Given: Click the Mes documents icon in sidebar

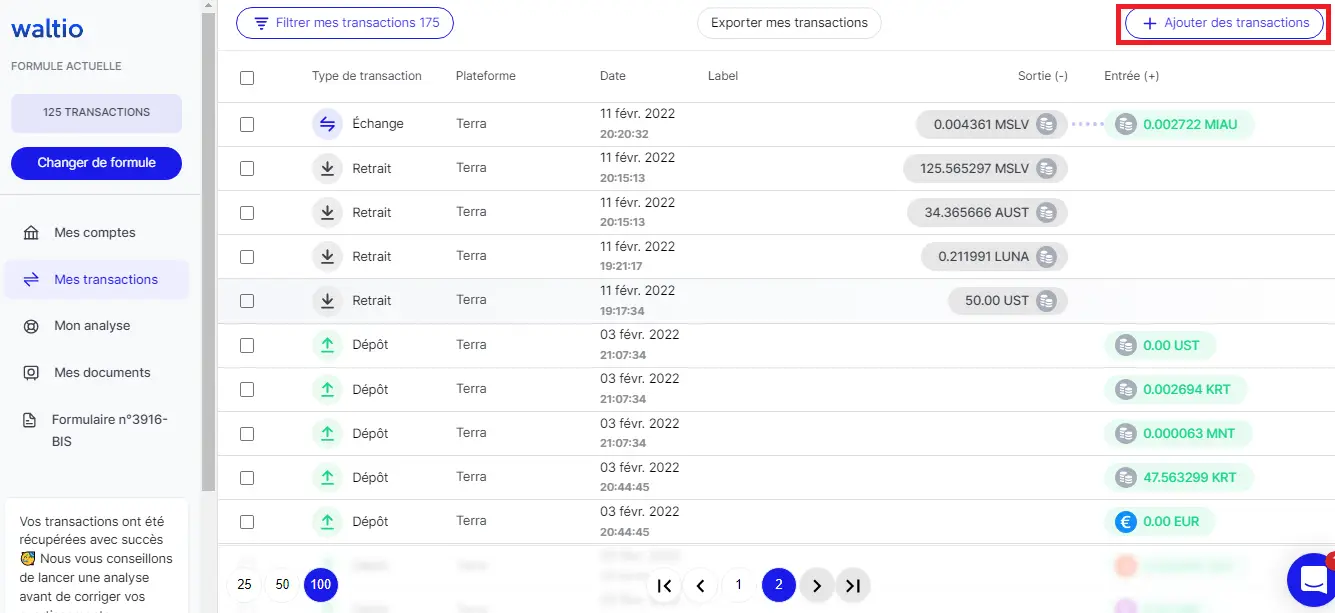Looking at the screenshot, I should (x=32, y=373).
